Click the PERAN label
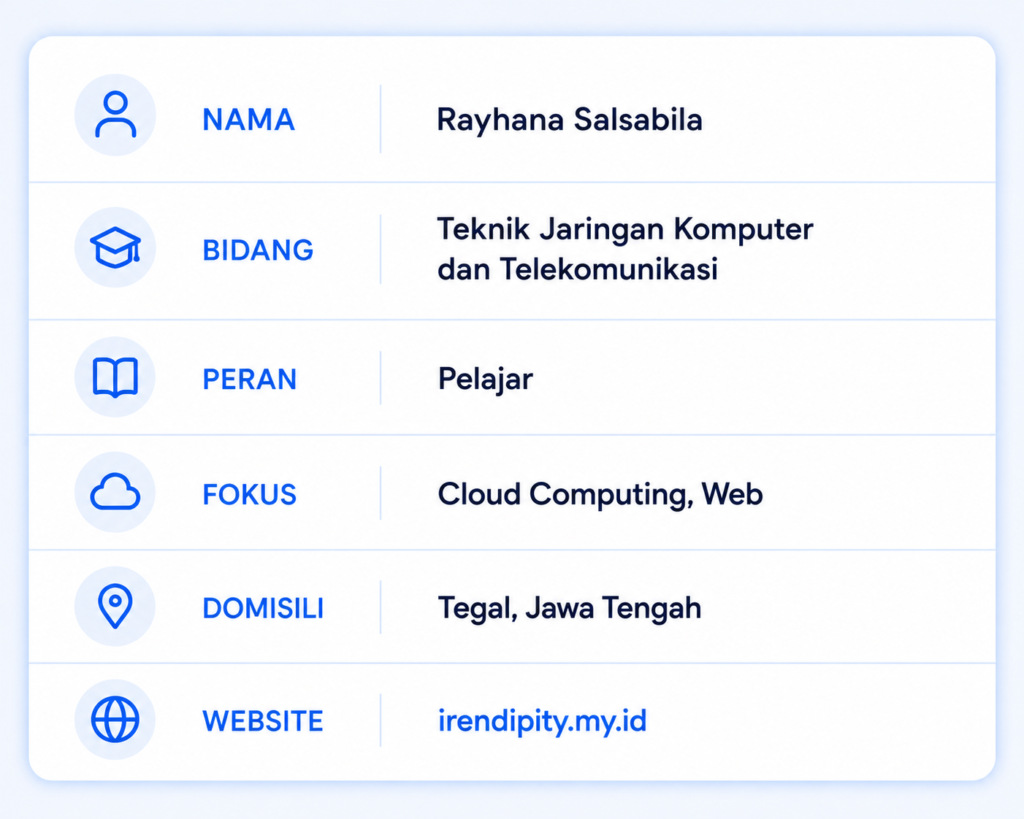This screenshot has height=819, width=1024. pos(249,379)
